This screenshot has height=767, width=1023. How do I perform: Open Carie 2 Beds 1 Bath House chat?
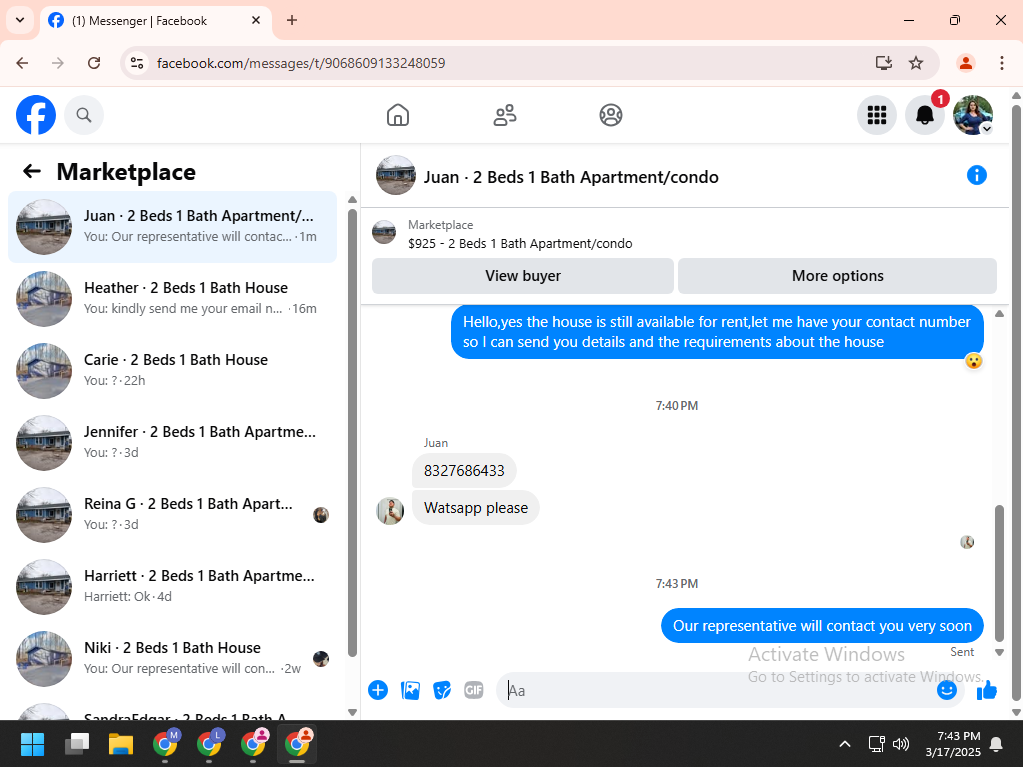click(x=172, y=370)
